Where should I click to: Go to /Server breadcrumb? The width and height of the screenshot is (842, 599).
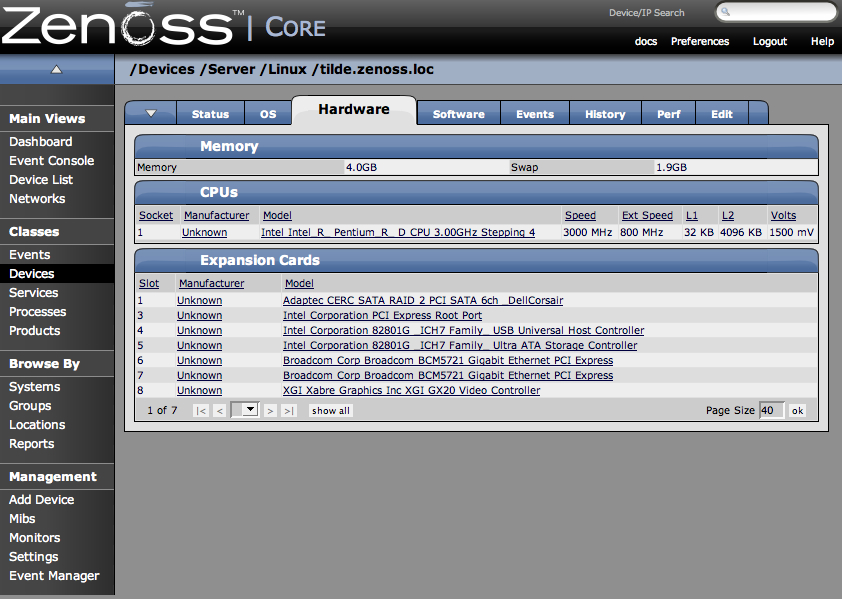pyautogui.click(x=227, y=69)
